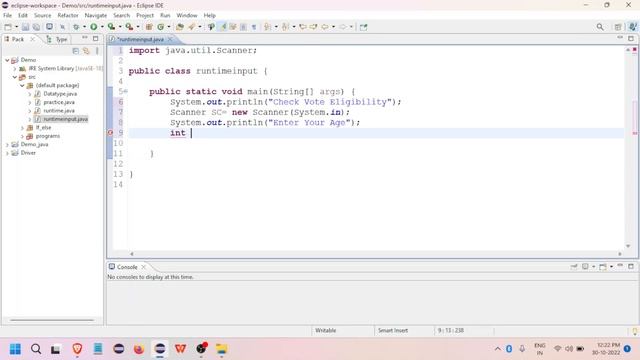
Task: Select practice.java in Package Explorer
Action: click(59, 102)
